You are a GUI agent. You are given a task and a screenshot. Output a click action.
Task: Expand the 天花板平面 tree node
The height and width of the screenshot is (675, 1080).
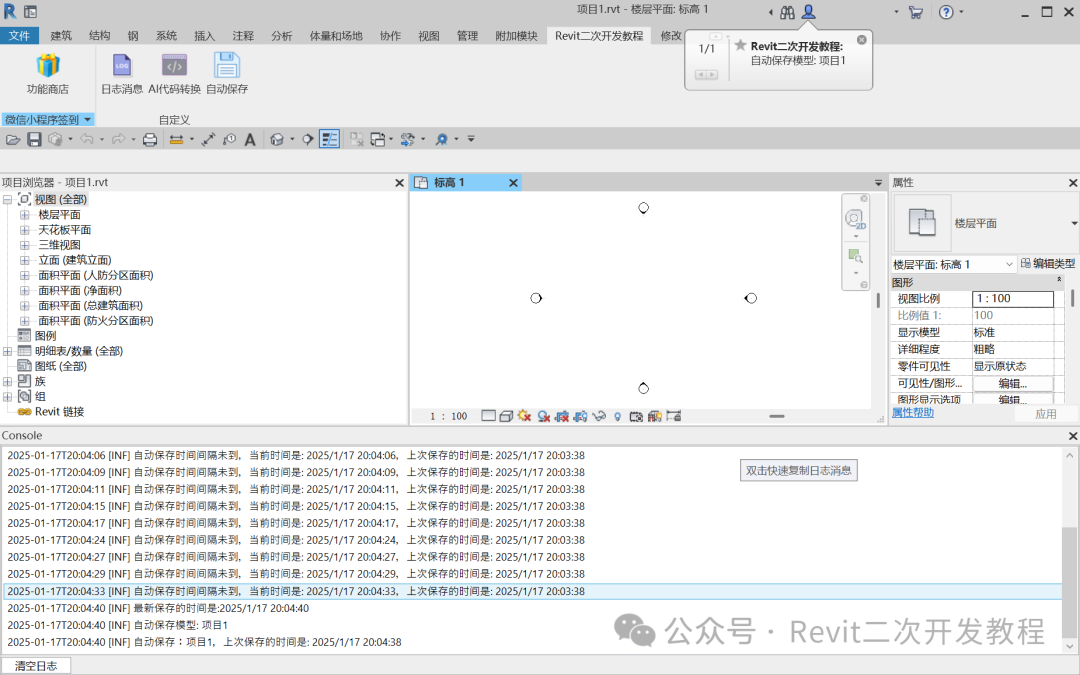tap(24, 230)
